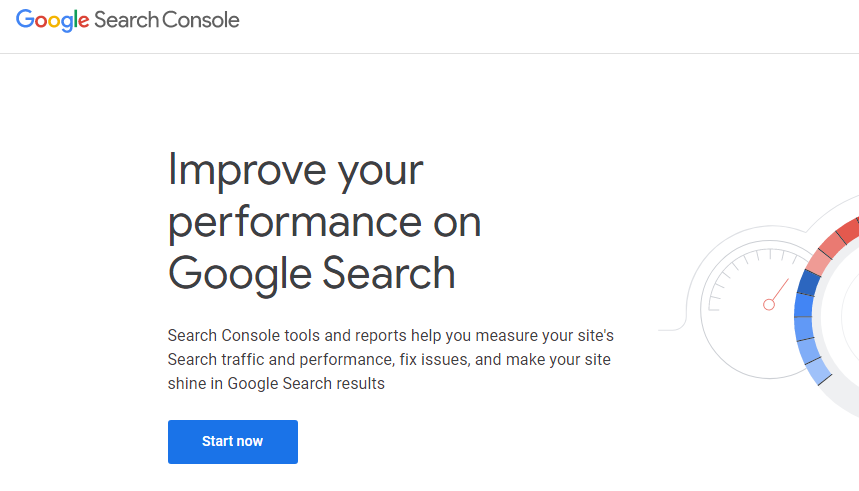The width and height of the screenshot is (859, 491).
Task: Click the "performance on" headline line
Action: 324,221
